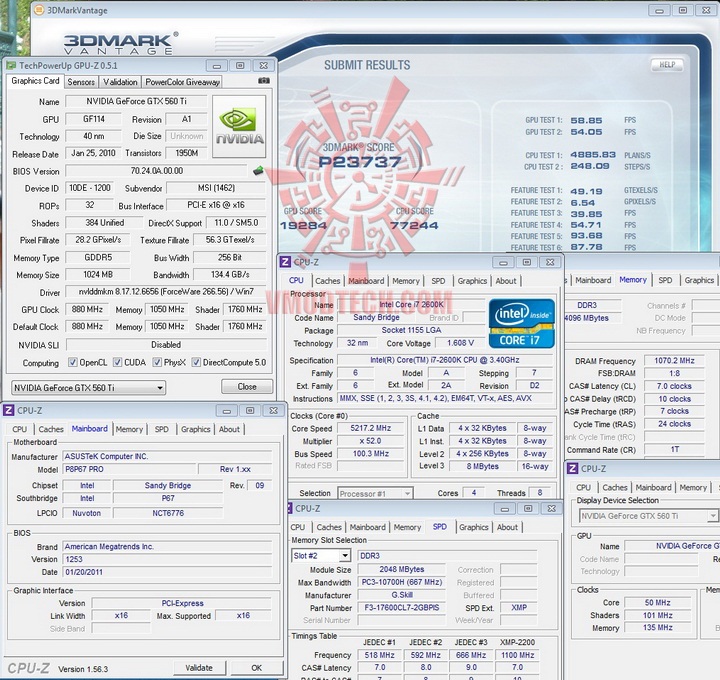Click the BIOS save chip icon

[x=258, y=171]
